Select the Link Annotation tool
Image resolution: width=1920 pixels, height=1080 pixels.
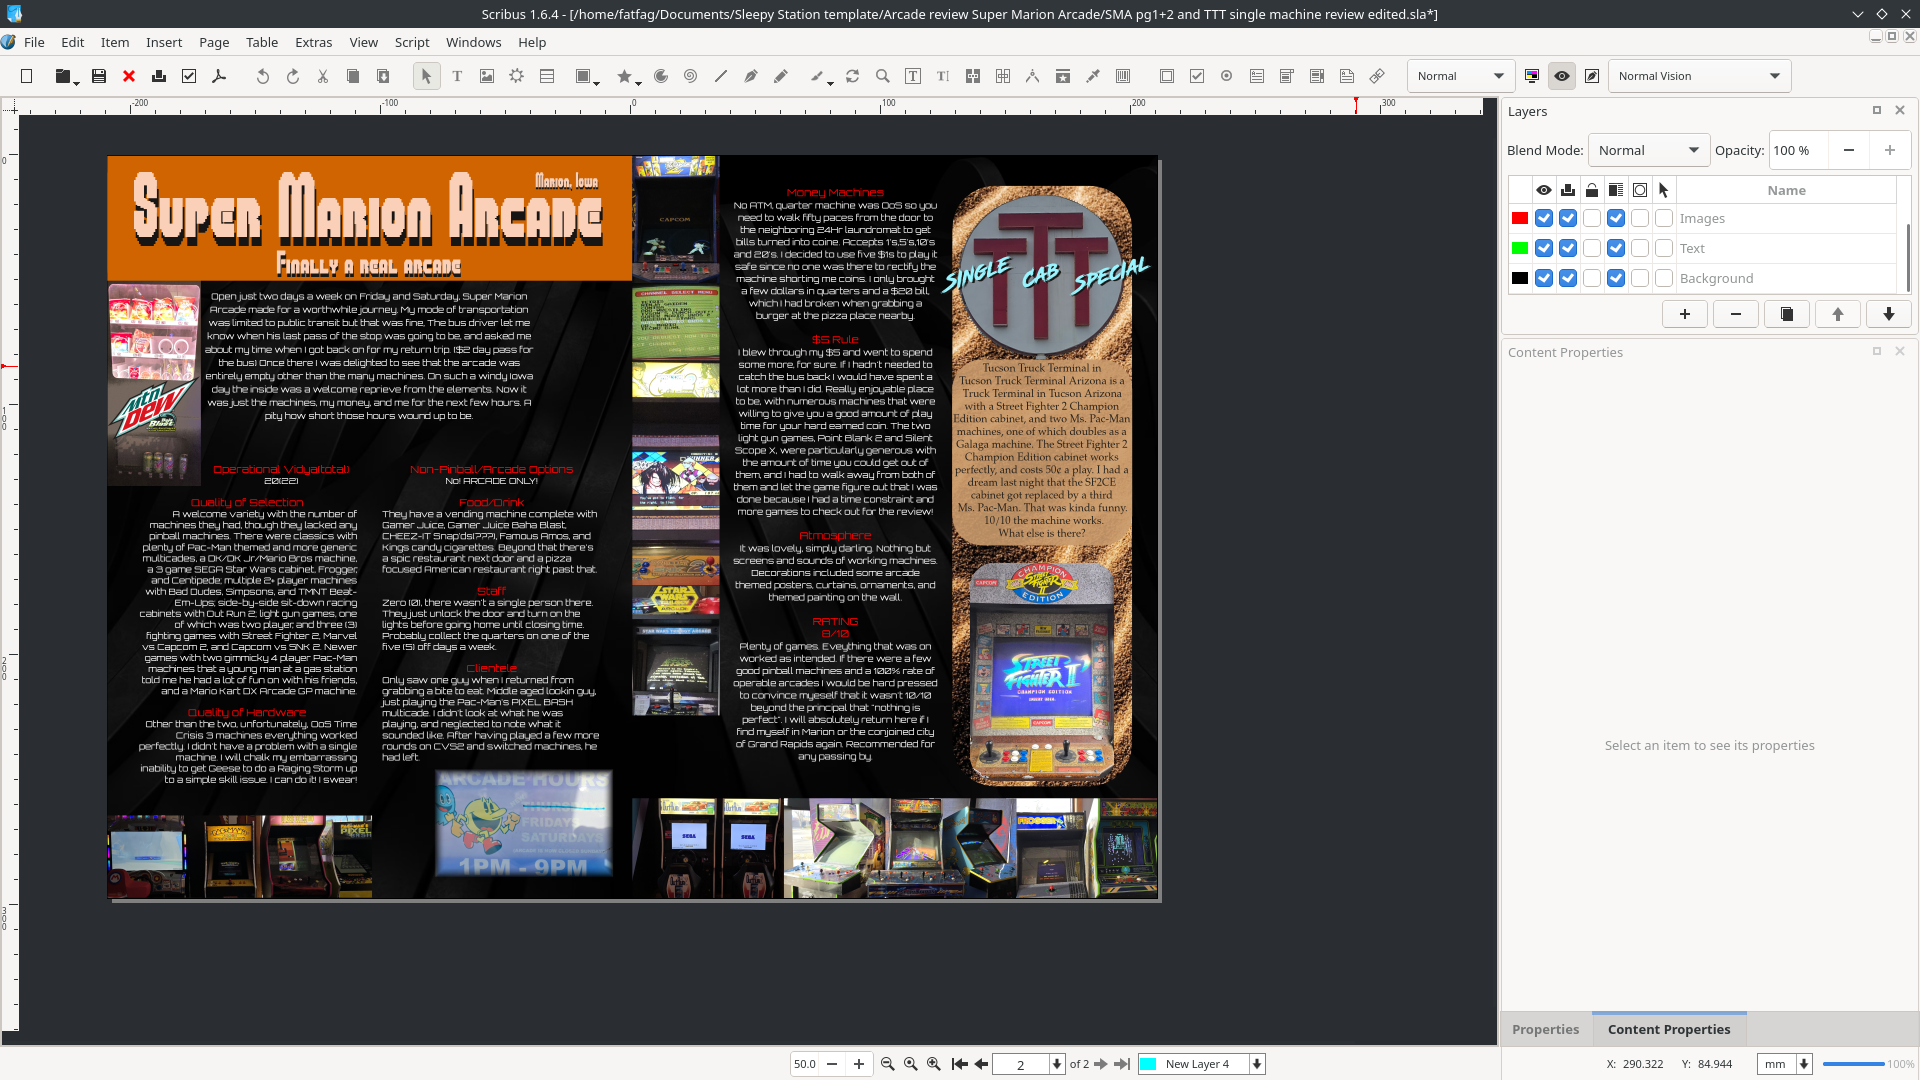click(x=1377, y=76)
